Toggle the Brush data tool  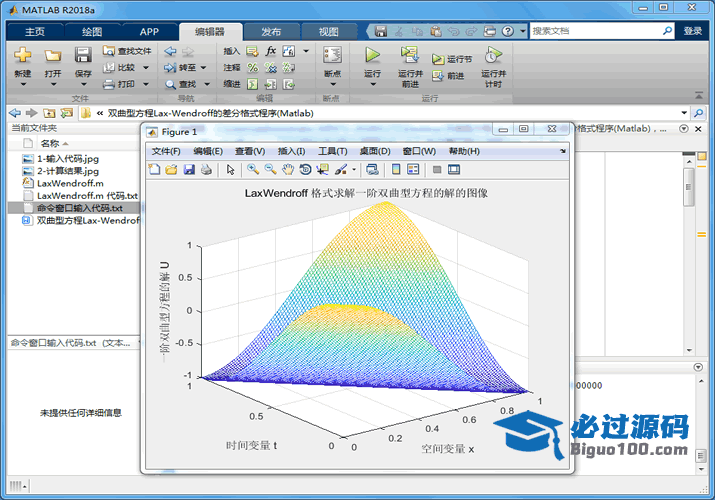(x=341, y=170)
